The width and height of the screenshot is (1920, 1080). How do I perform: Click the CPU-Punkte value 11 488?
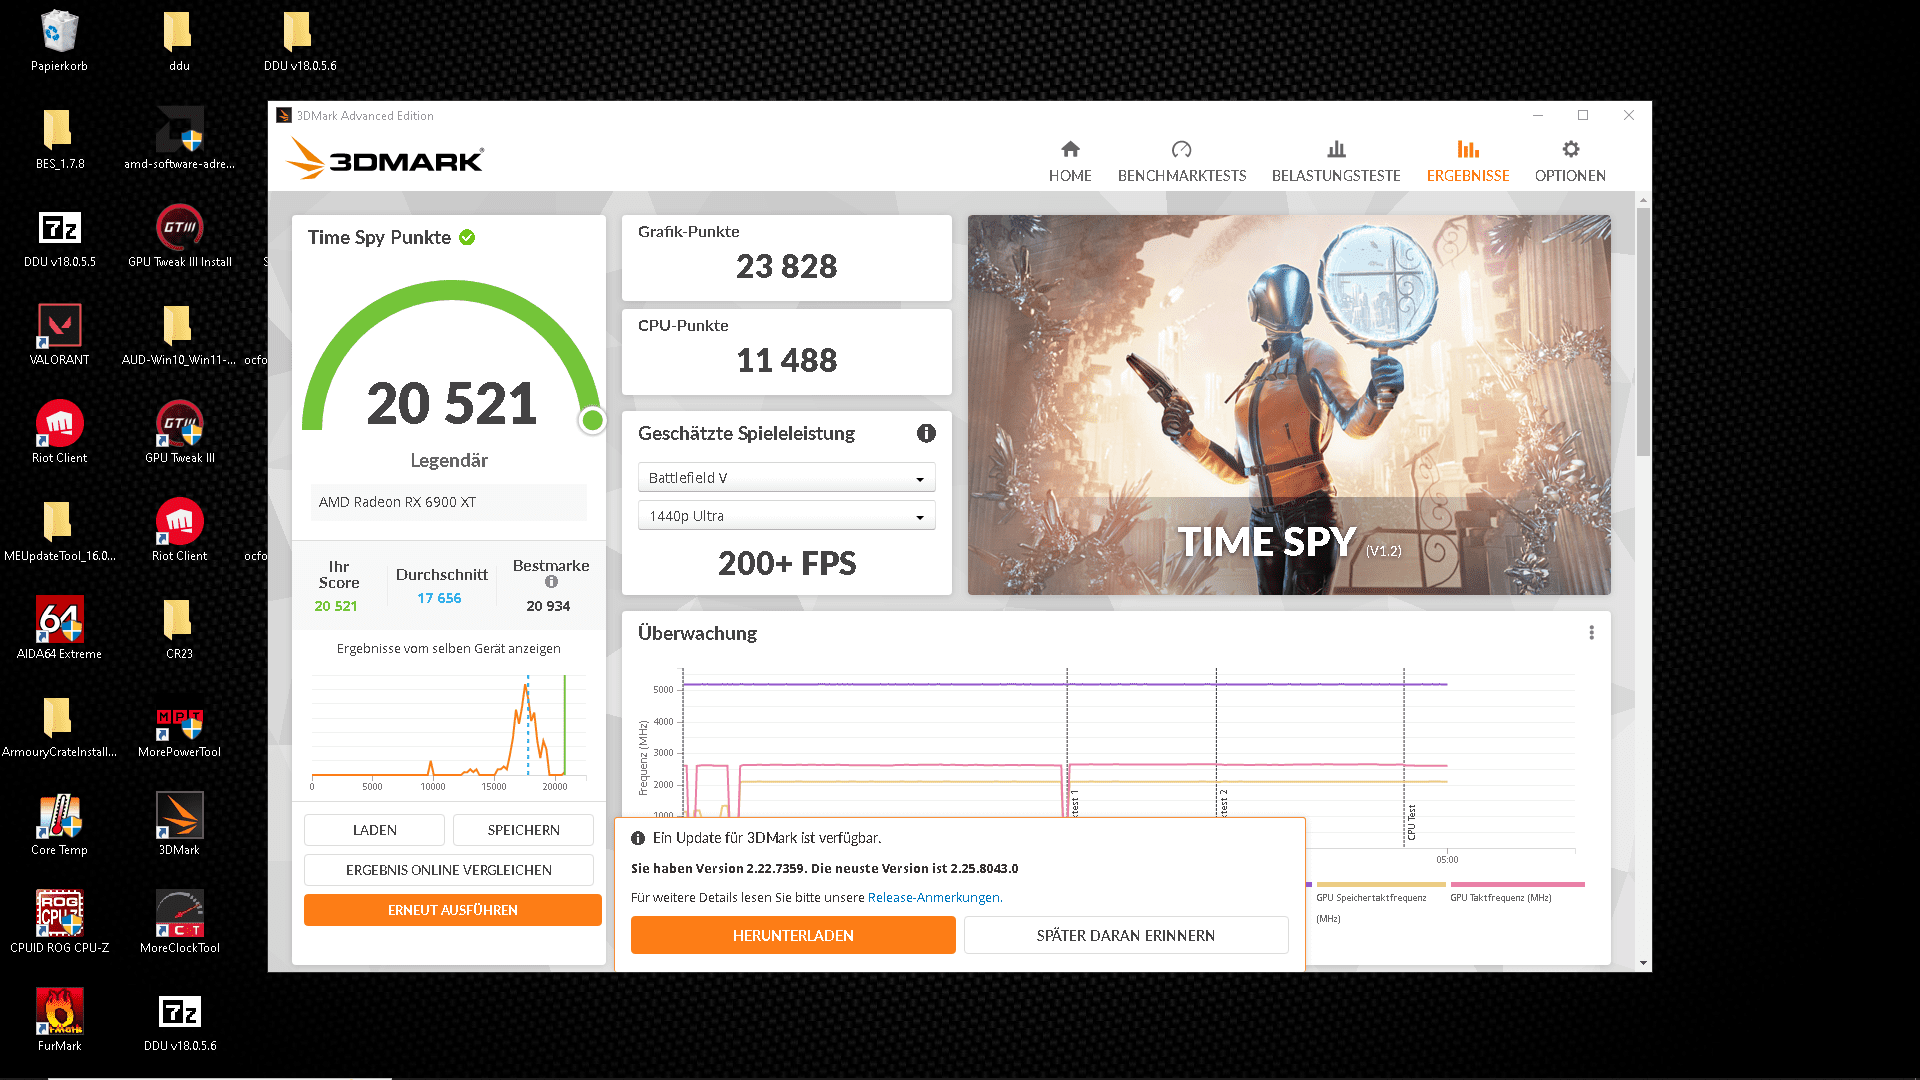click(x=786, y=360)
